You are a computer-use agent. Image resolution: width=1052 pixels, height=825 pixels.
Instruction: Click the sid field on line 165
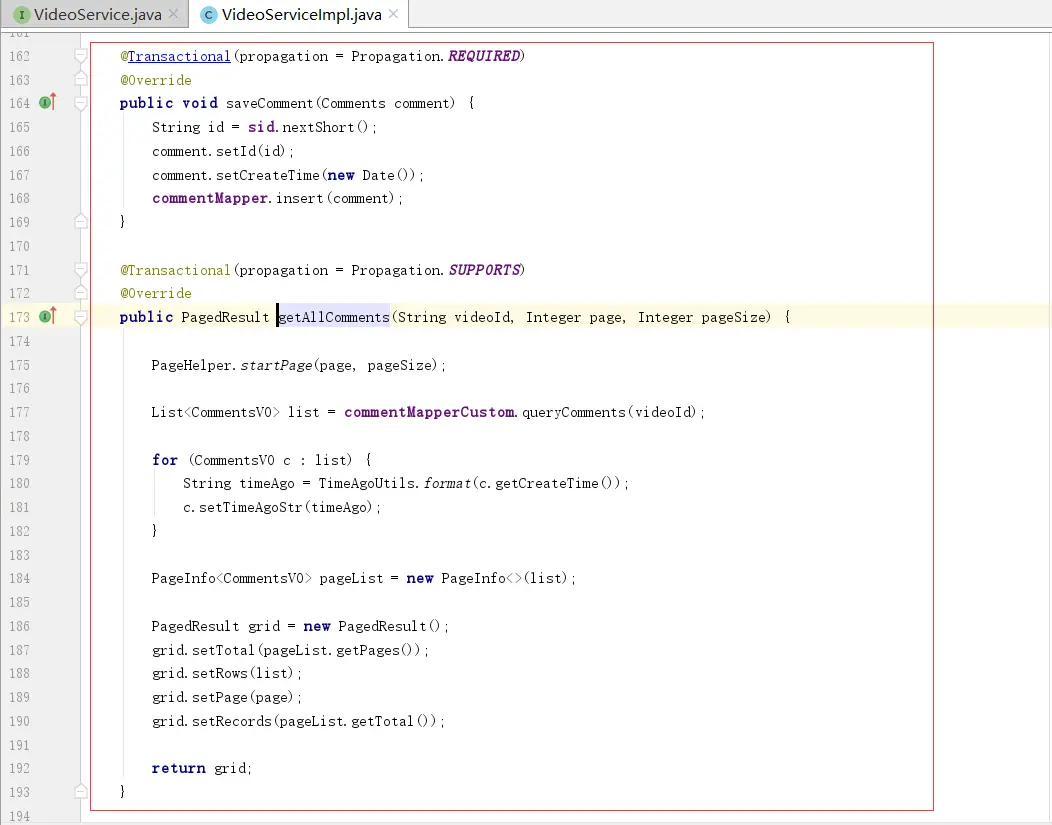(x=261, y=127)
